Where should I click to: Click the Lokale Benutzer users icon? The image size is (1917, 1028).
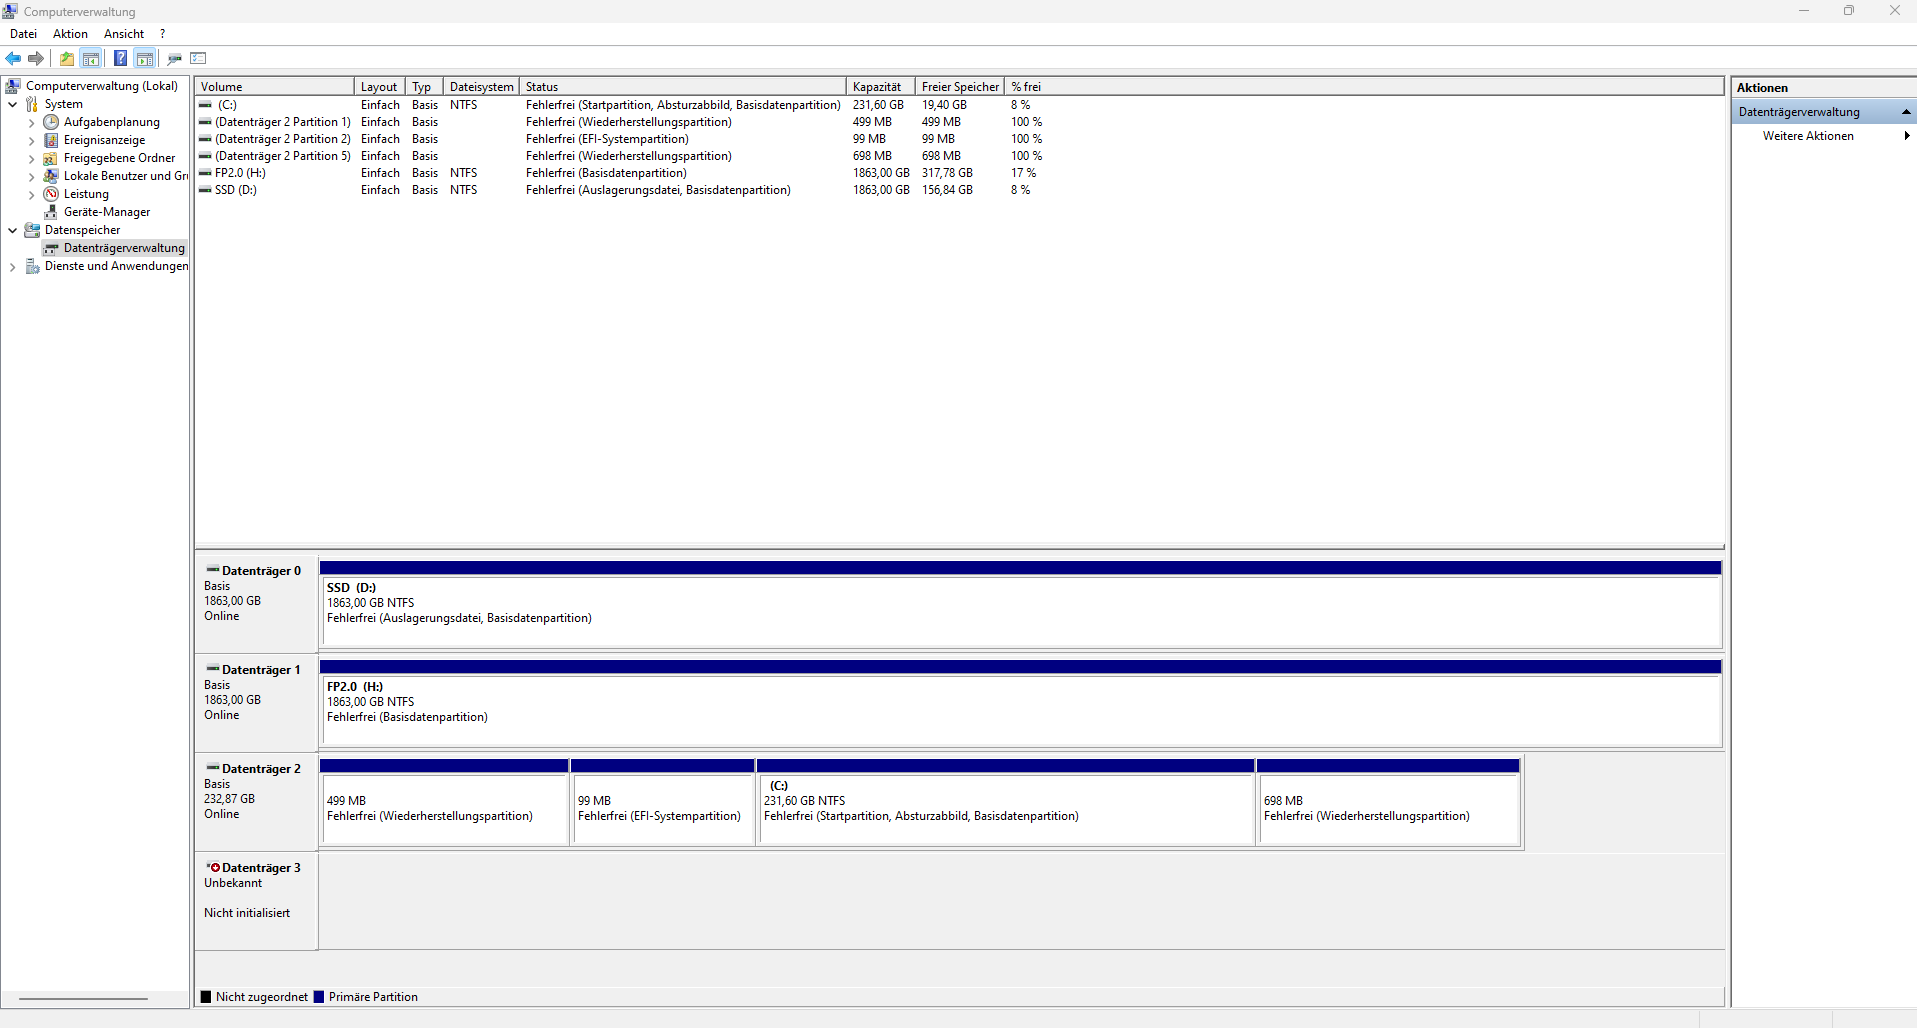tap(52, 176)
